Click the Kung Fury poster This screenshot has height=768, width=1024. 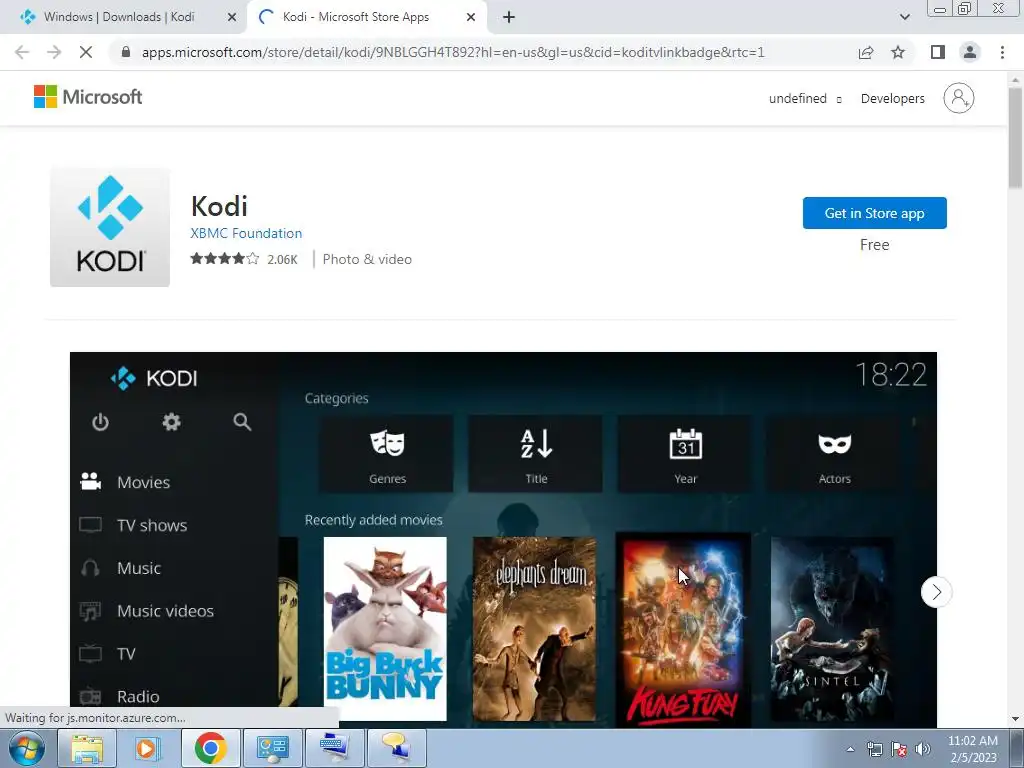(683, 630)
